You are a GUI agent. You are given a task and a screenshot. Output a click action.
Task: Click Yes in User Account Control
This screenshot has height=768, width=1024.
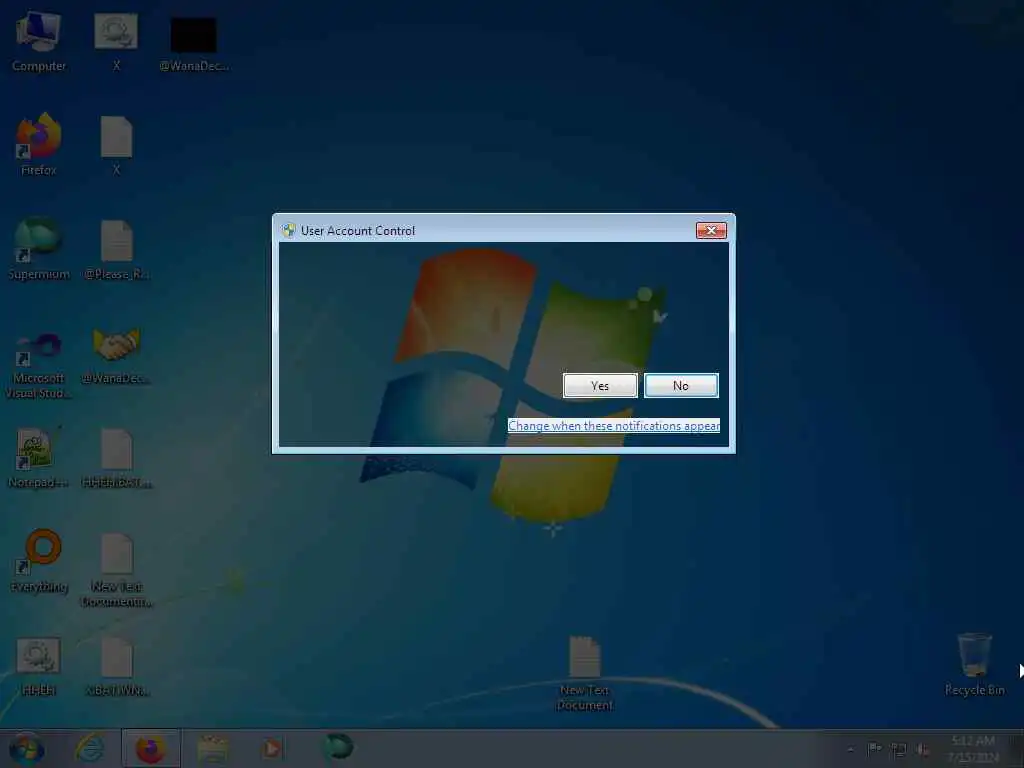(600, 385)
